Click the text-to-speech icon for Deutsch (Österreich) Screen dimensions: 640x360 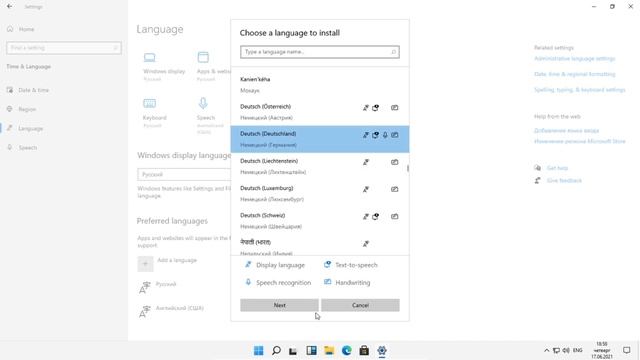(x=376, y=108)
